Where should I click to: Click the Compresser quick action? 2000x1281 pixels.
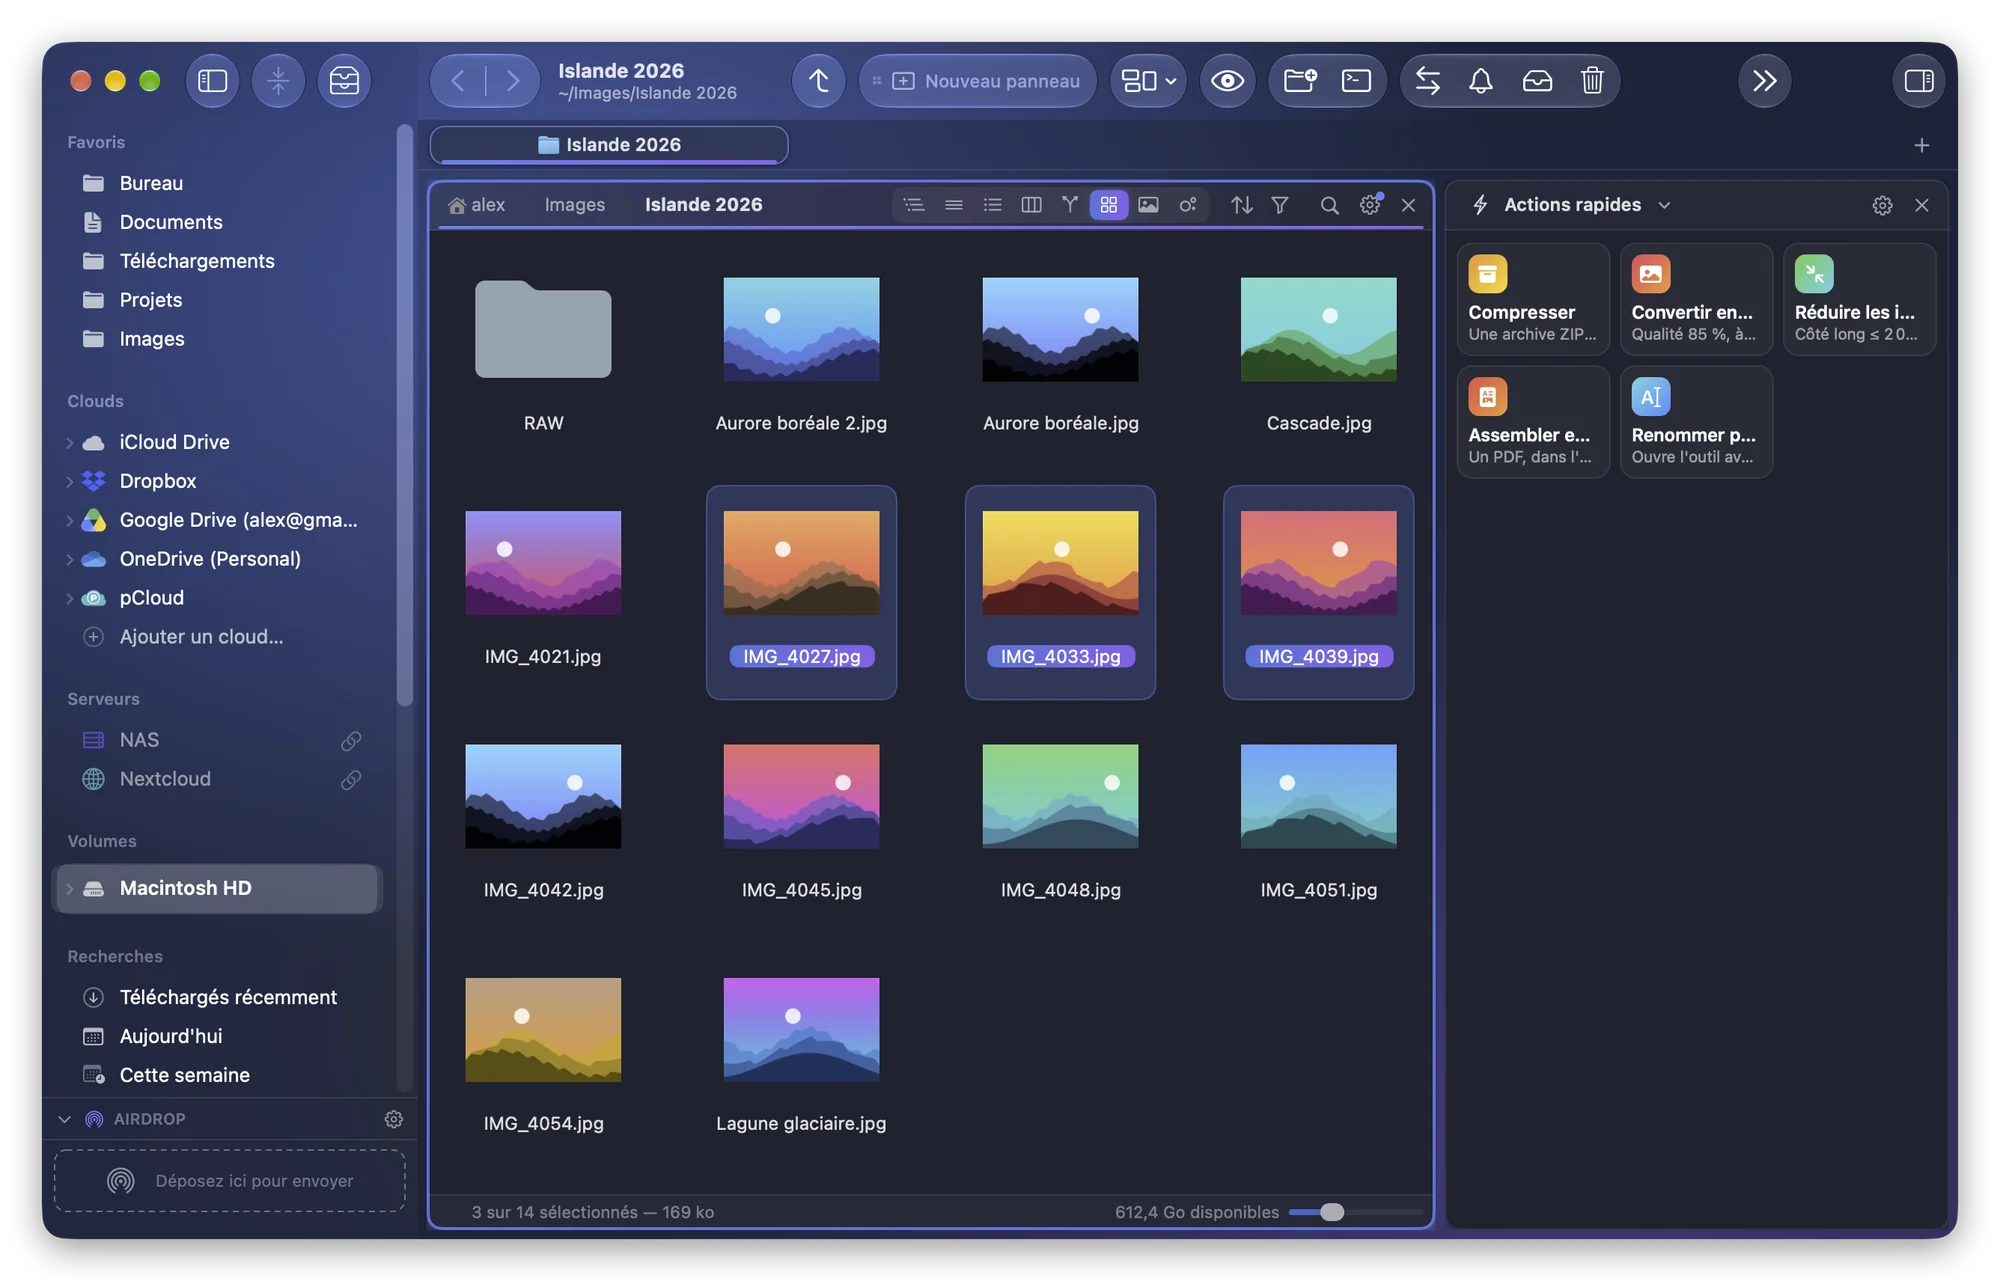point(1533,299)
